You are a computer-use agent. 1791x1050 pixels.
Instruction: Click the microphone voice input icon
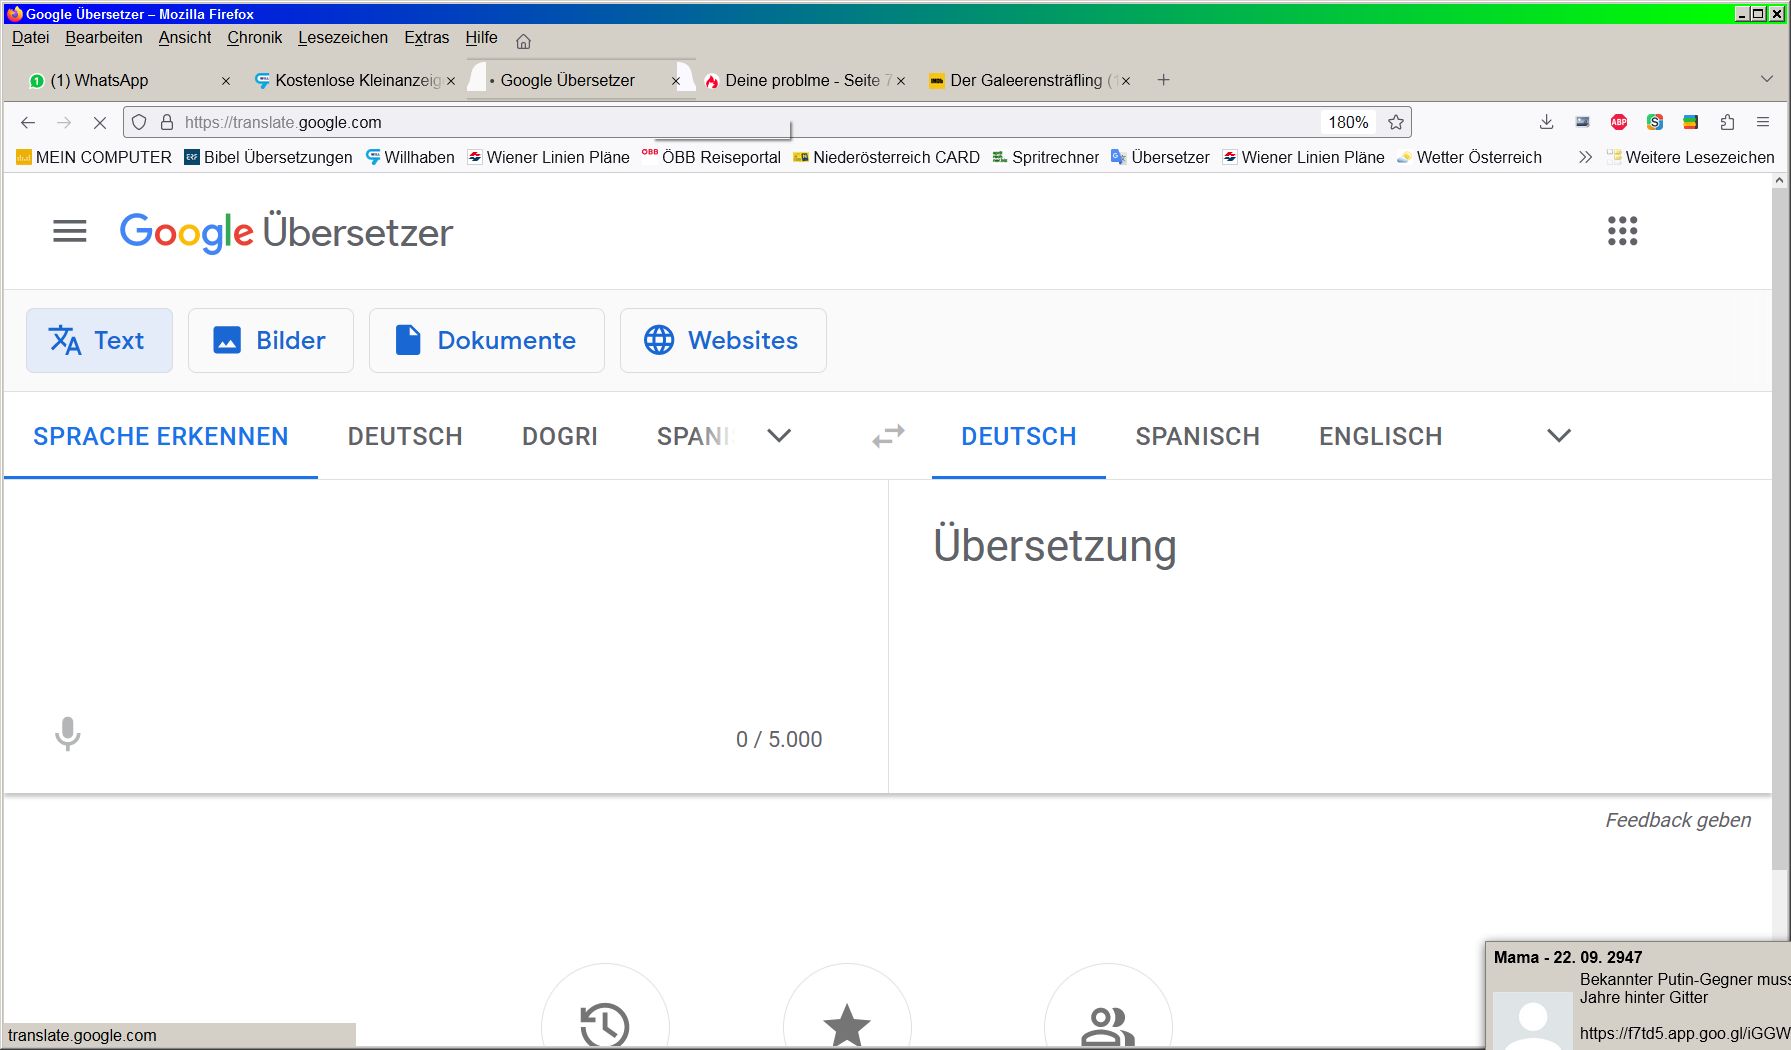pos(67,734)
